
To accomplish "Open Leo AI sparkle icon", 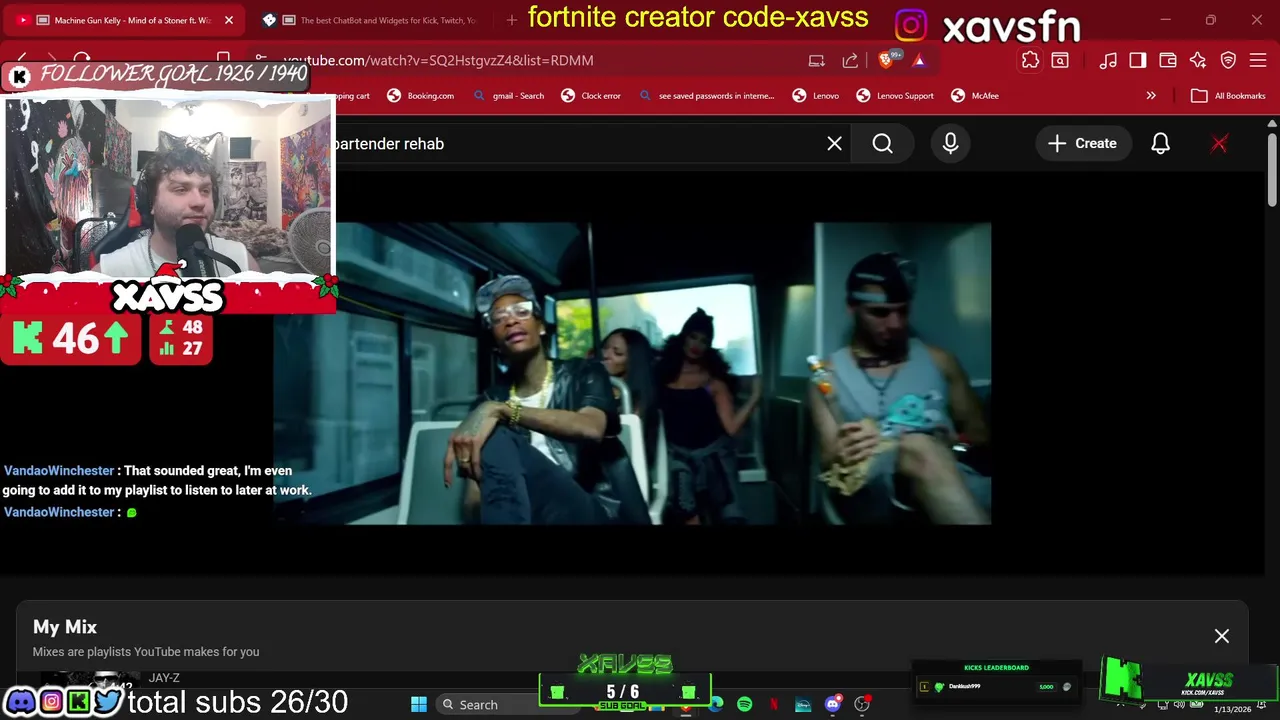I will click(x=1198, y=61).
